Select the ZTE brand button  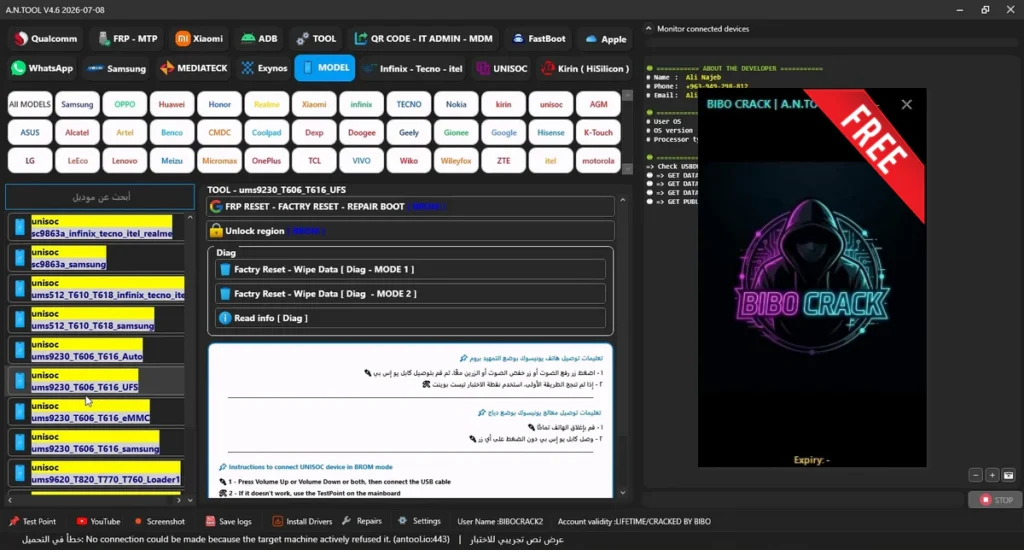(x=504, y=161)
